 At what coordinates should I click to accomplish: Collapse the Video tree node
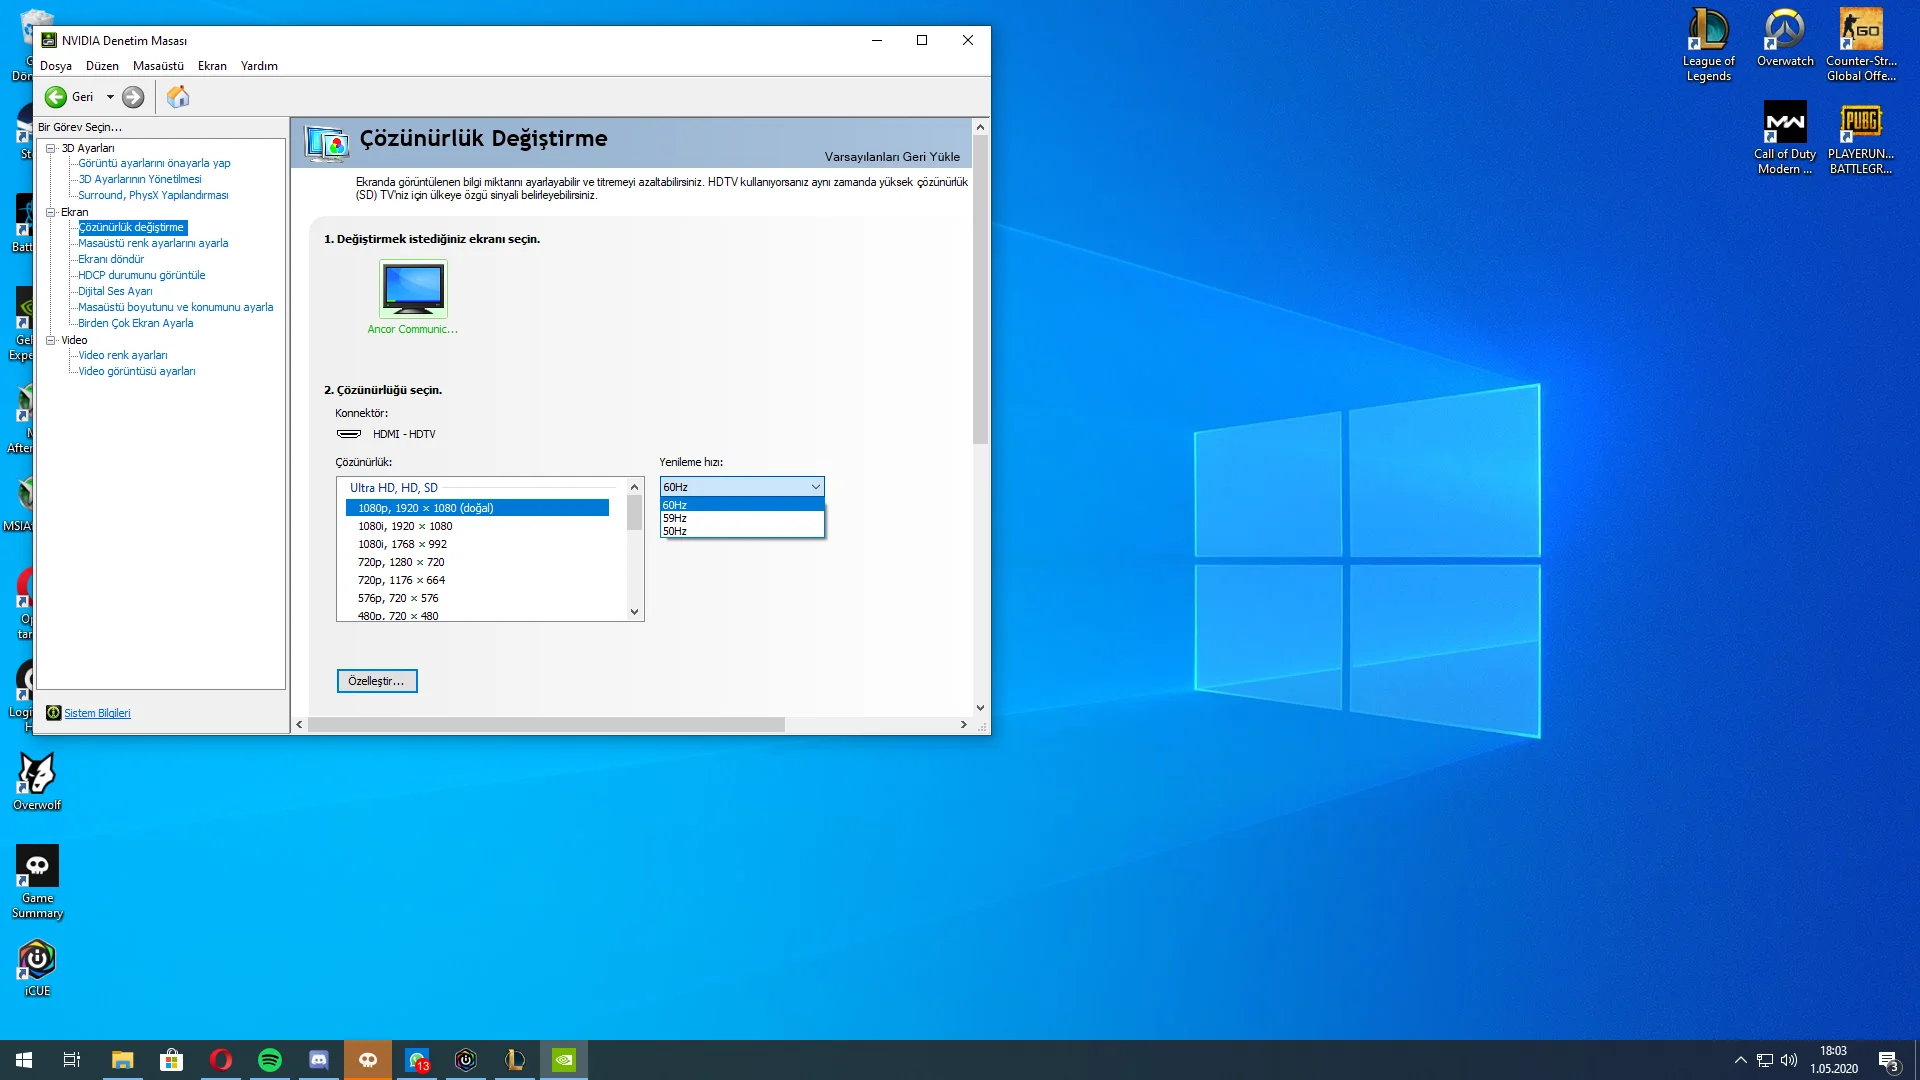coord(51,340)
